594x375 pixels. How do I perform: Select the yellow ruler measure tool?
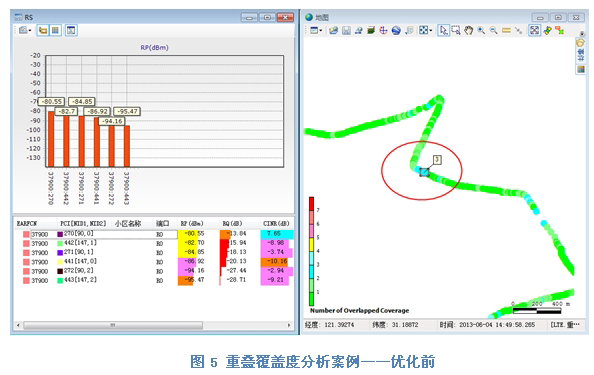506,30
